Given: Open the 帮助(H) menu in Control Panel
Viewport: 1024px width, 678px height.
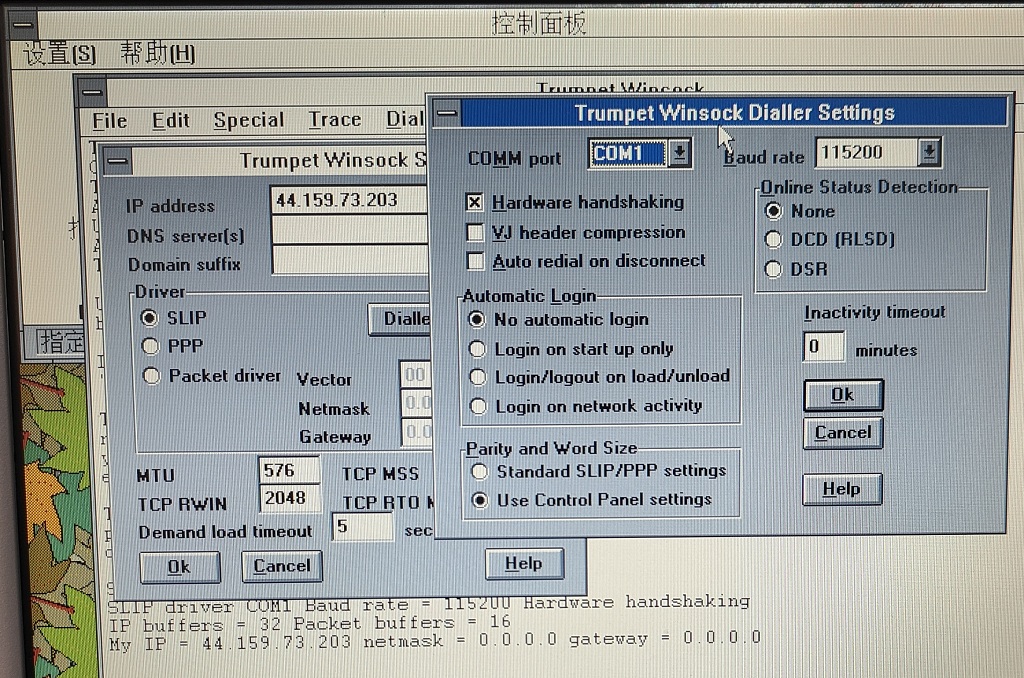Looking at the screenshot, I should [x=157, y=54].
